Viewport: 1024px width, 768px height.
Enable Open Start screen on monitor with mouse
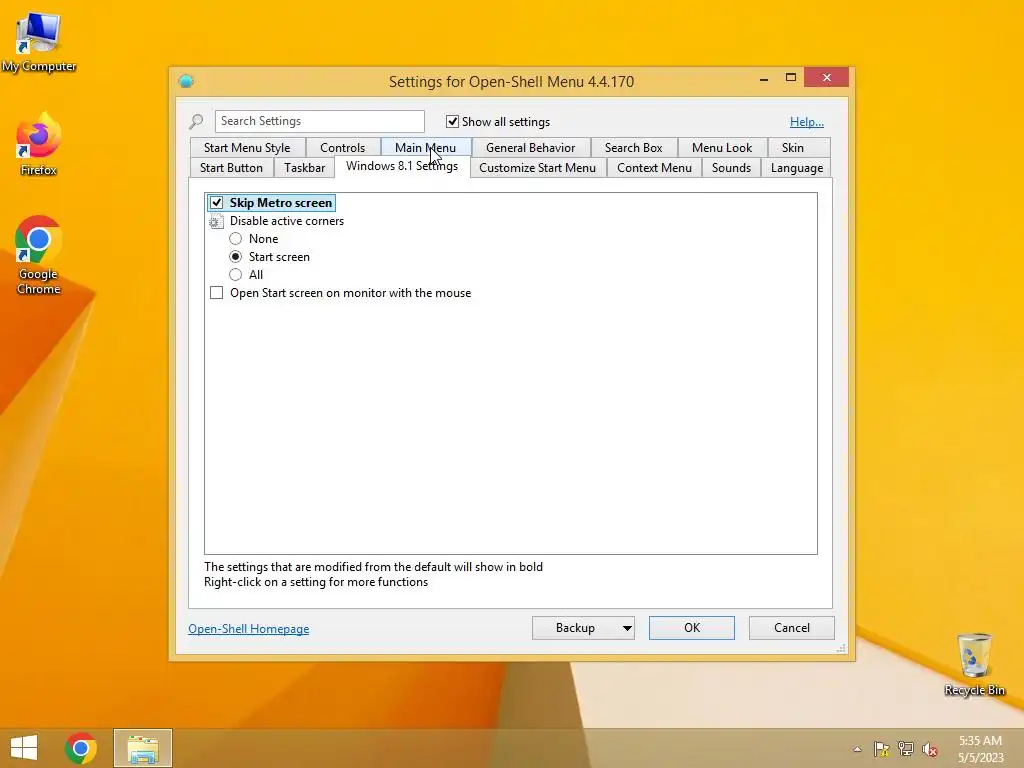pyautogui.click(x=216, y=293)
